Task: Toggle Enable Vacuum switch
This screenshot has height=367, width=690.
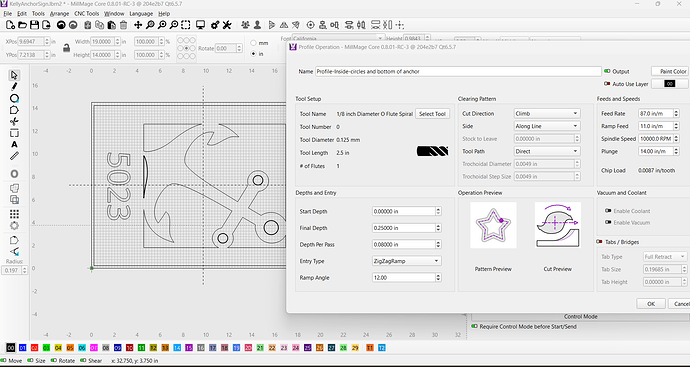Action: (x=608, y=222)
